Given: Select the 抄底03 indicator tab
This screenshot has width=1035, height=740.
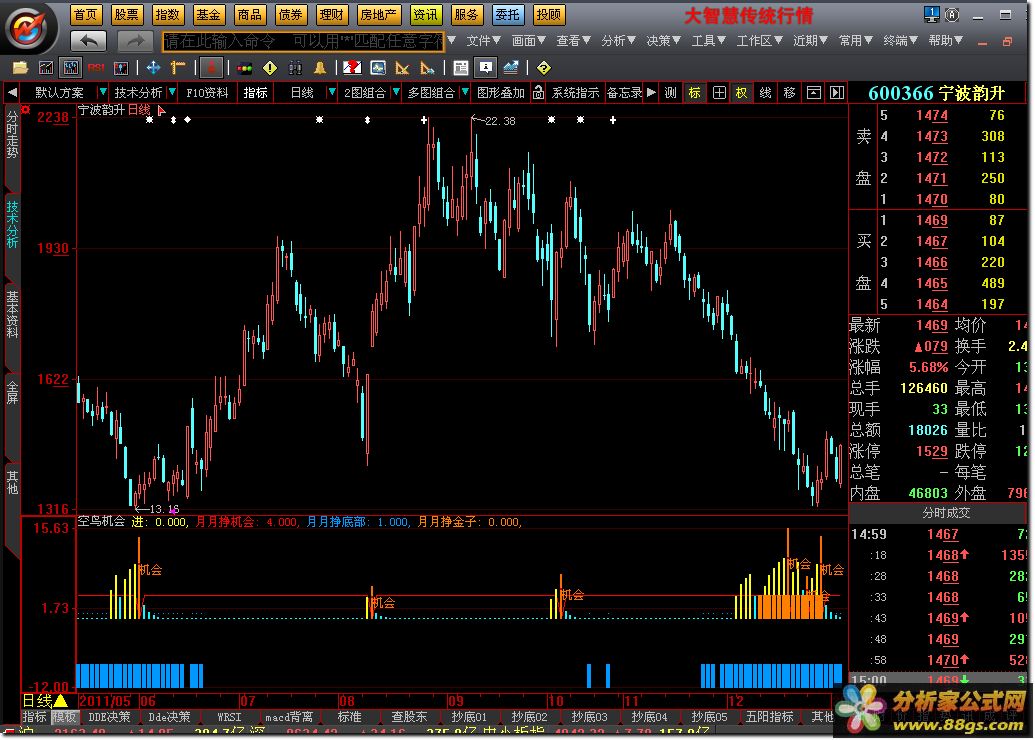Looking at the screenshot, I should point(589,717).
